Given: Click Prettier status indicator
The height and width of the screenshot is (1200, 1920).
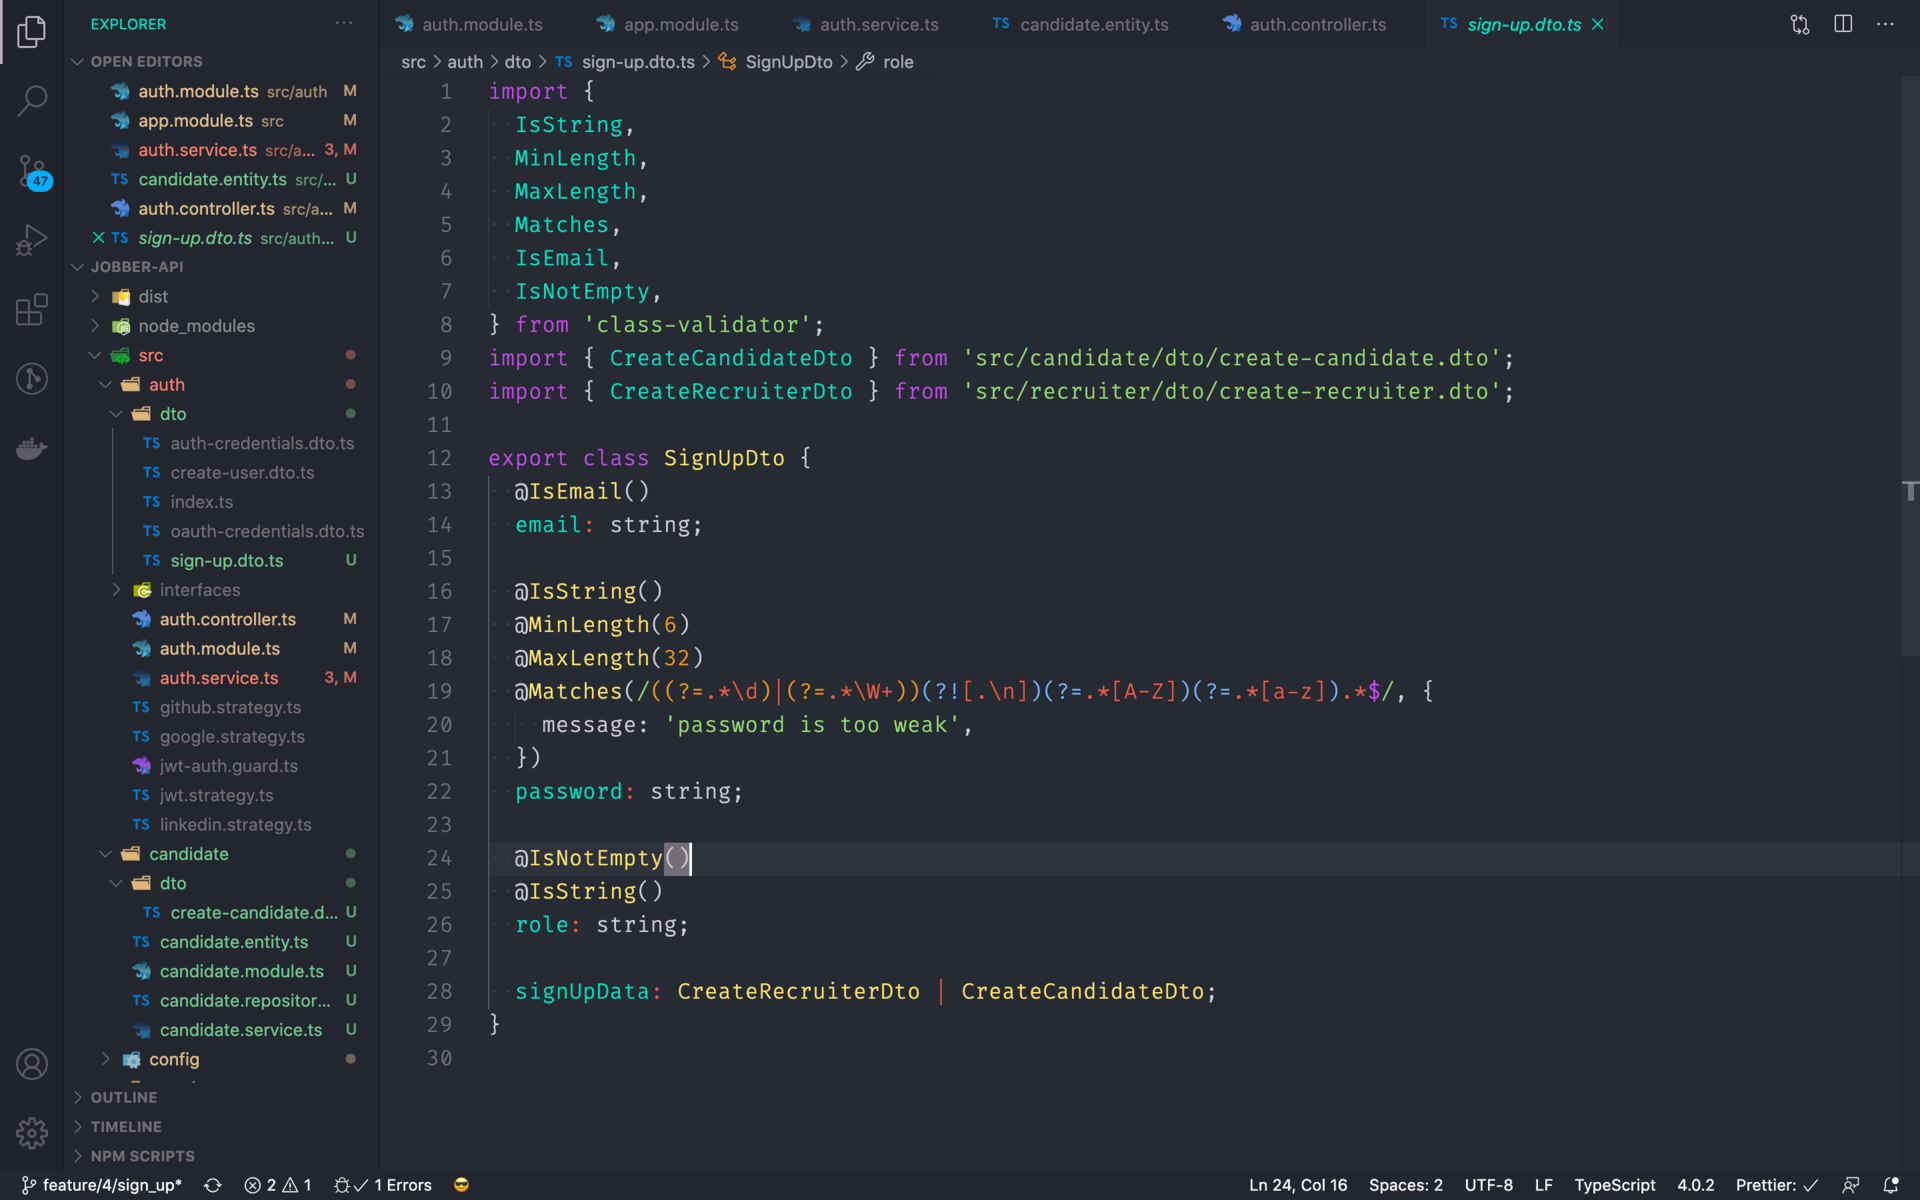Looking at the screenshot, I should point(1777,1185).
